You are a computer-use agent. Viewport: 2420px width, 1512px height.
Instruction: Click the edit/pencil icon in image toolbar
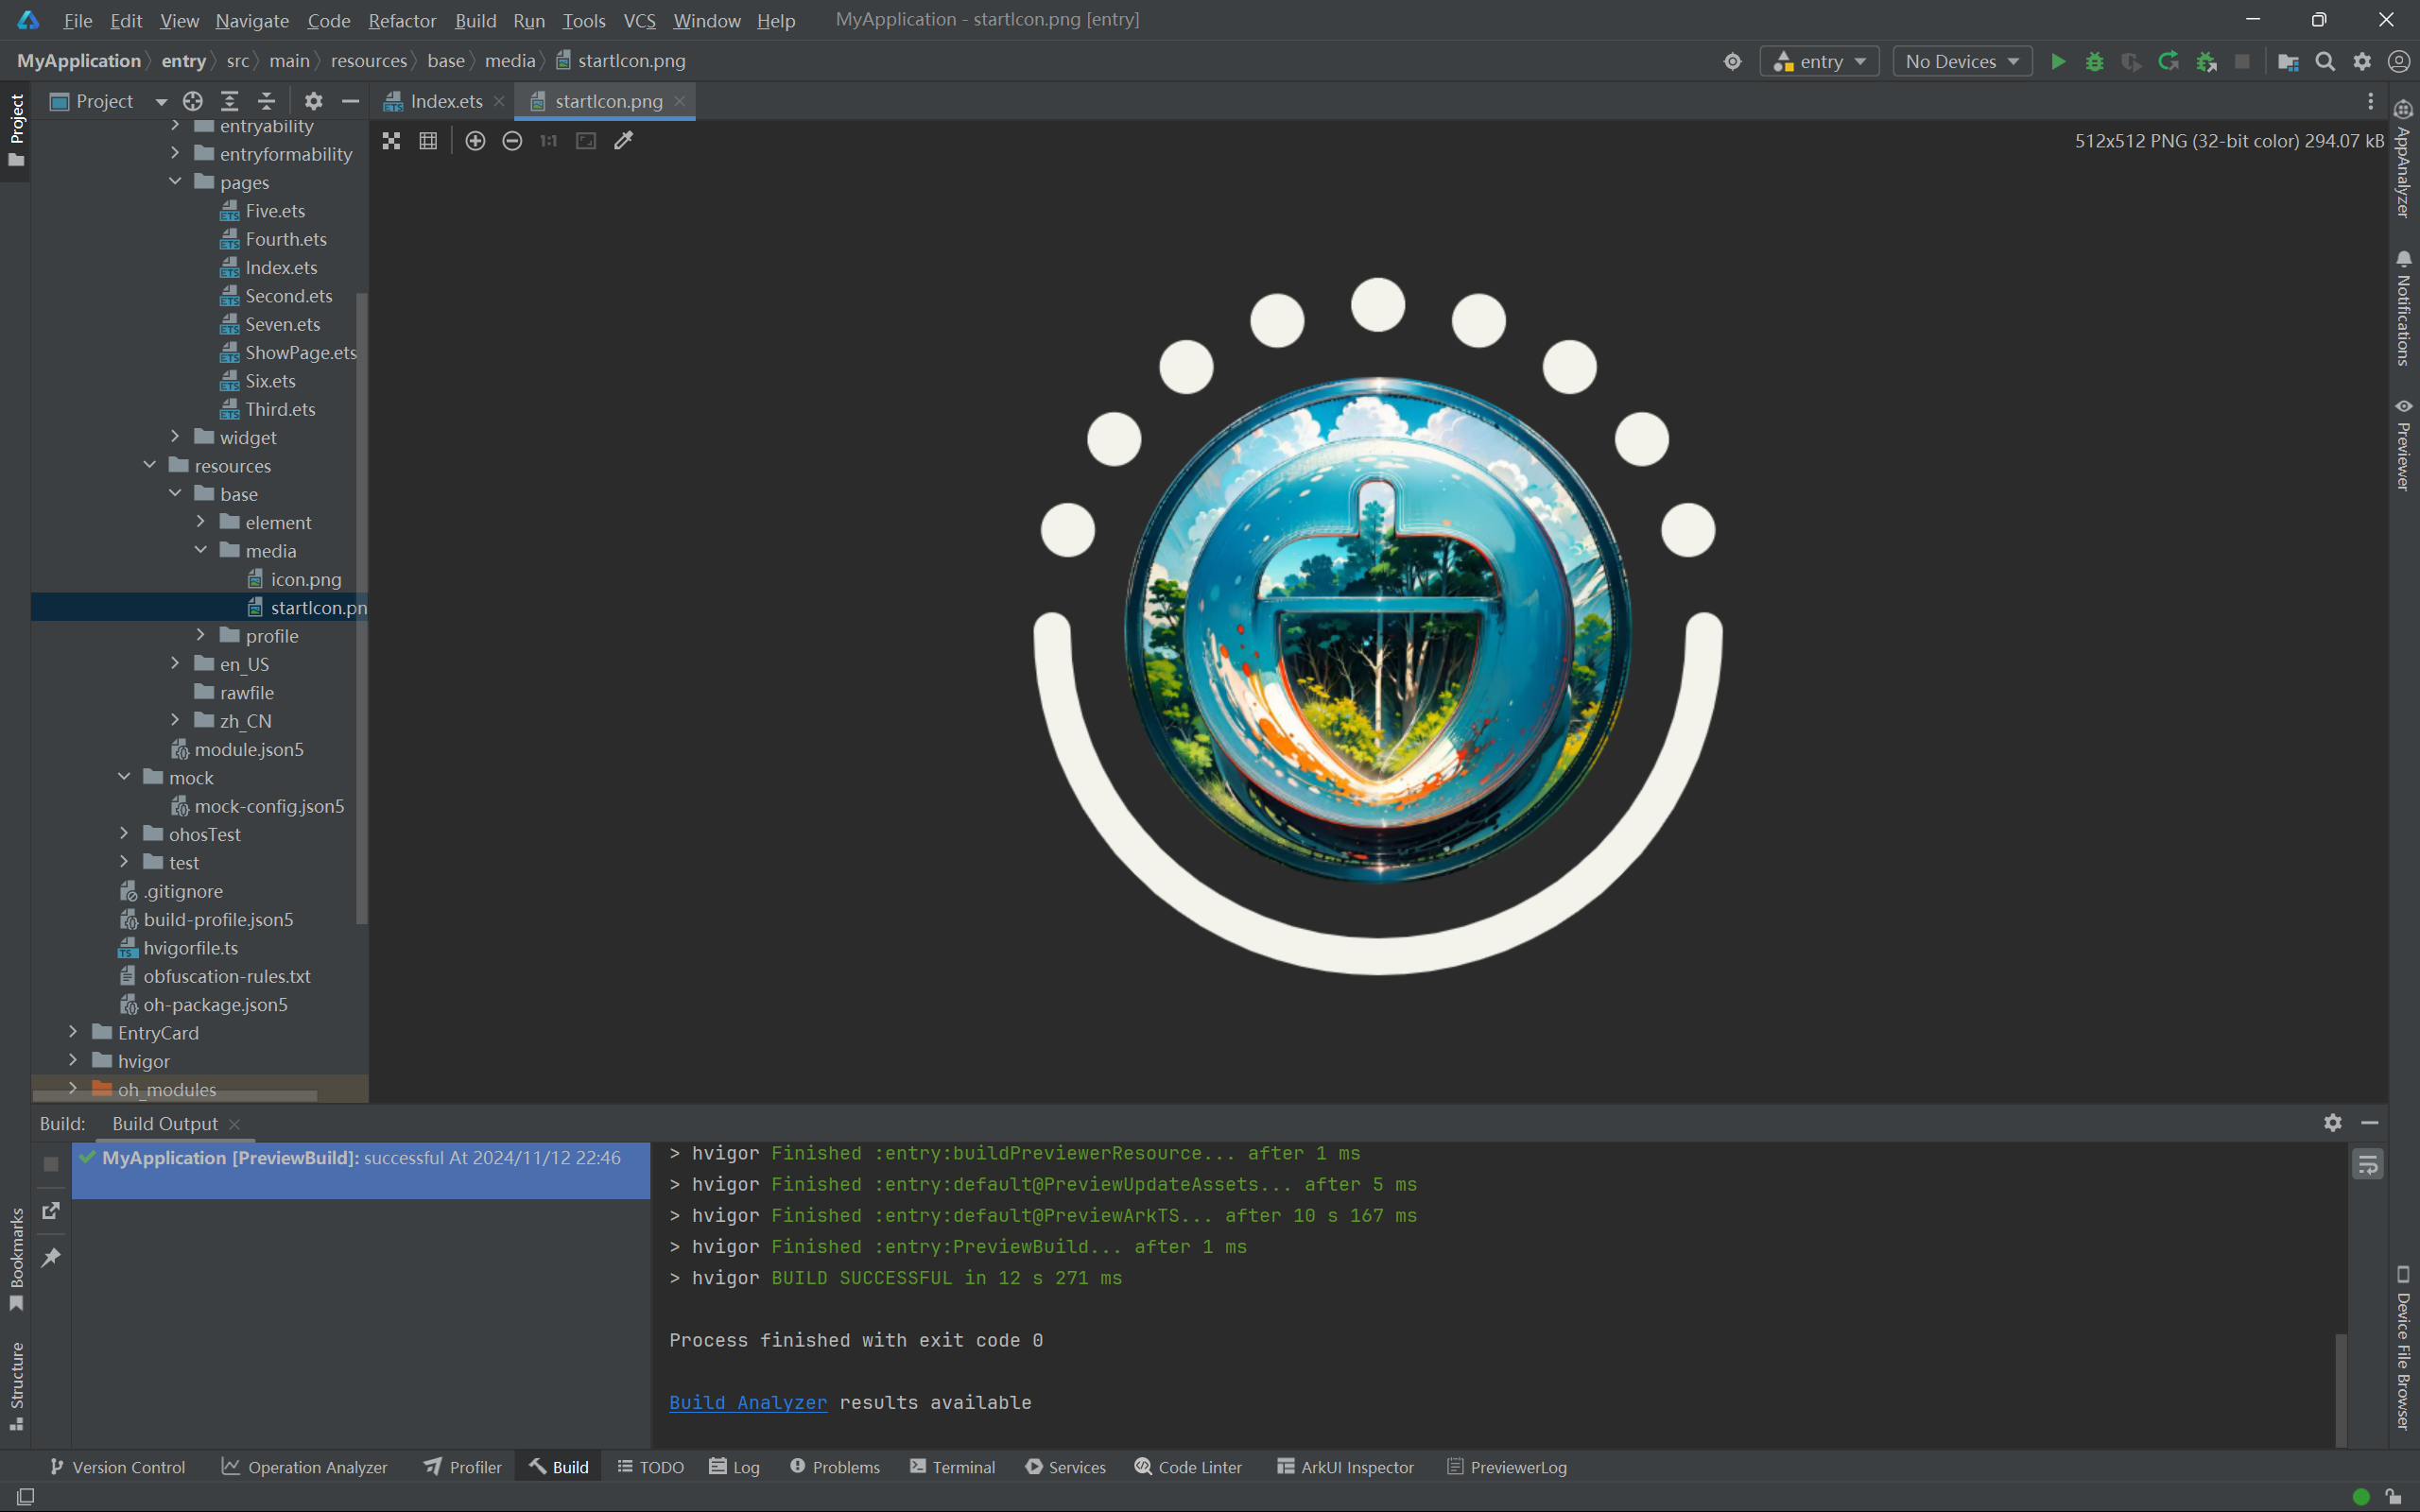(x=626, y=141)
